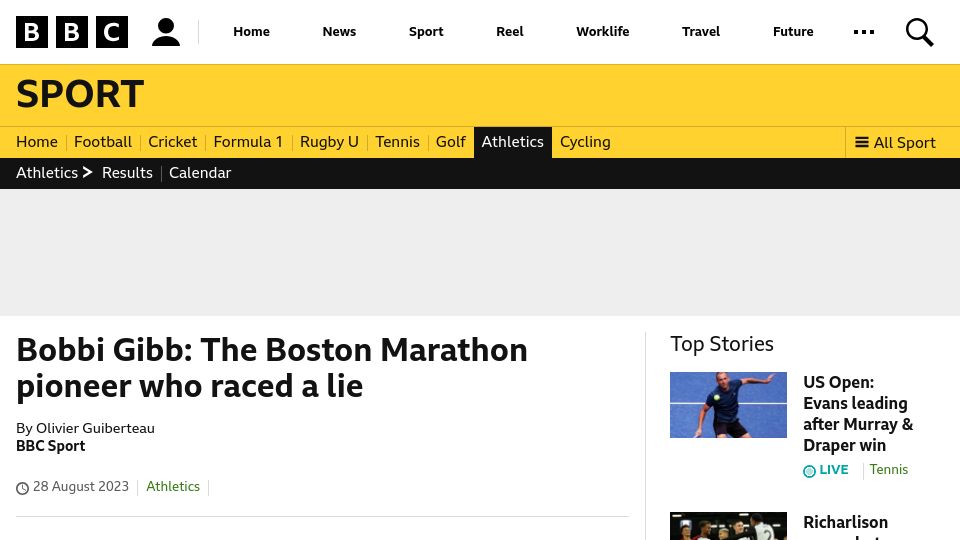Open News in top navigation
Viewport: 960px width, 540px height.
[339, 32]
